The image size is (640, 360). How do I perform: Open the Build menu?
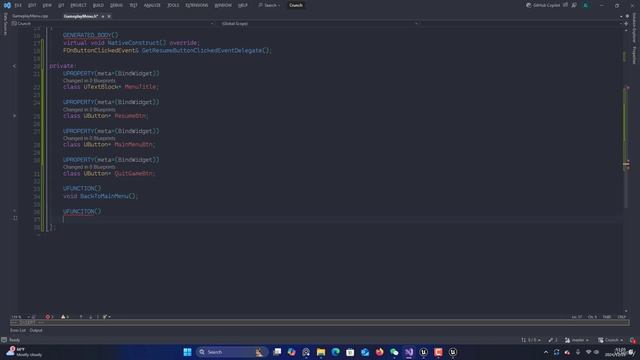click(x=98, y=5)
